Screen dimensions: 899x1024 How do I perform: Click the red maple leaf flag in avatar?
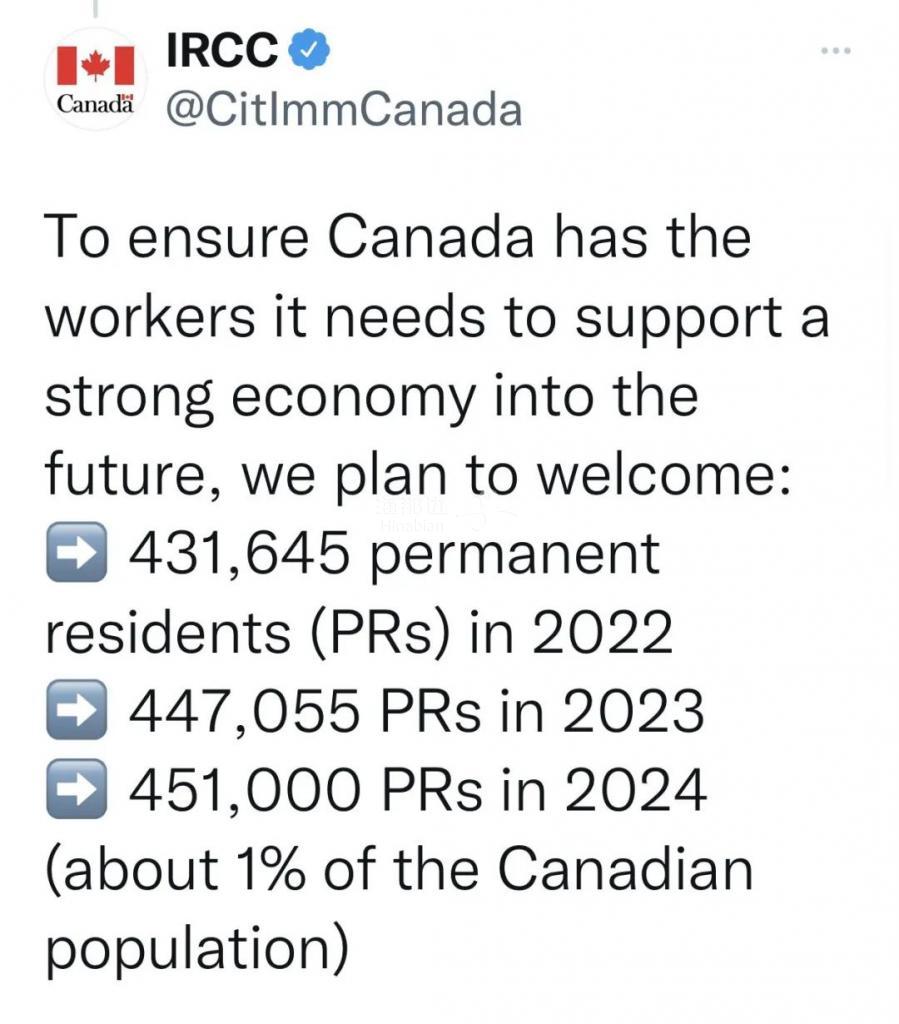click(x=95, y=65)
